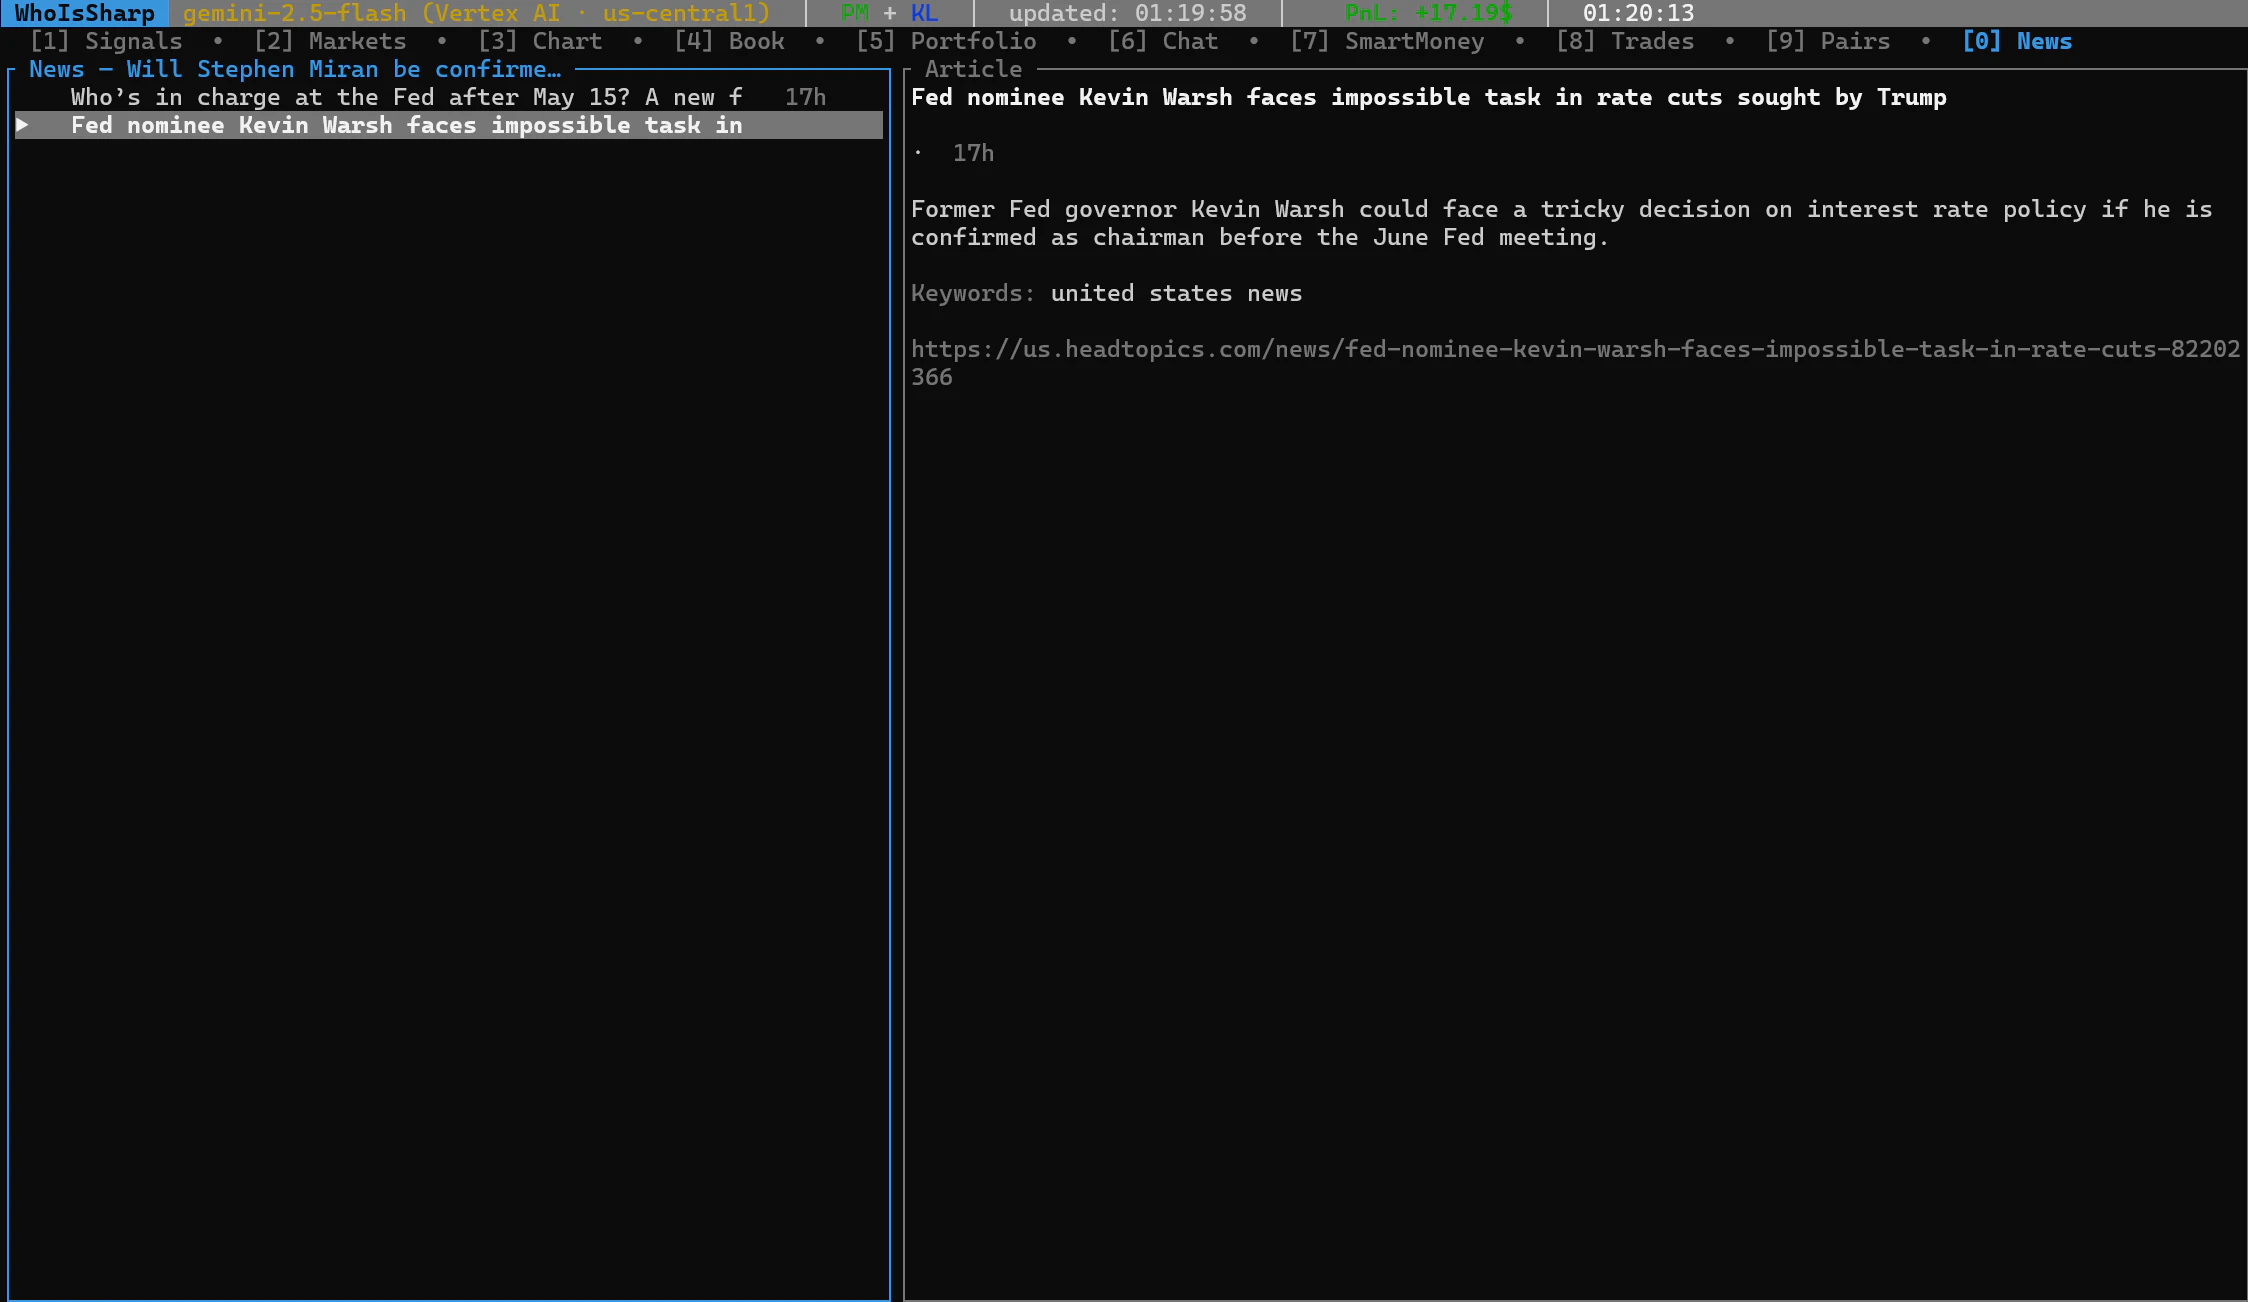This screenshot has height=1302, width=2248.
Task: Open the headtopics.com article URL
Action: (1575, 349)
